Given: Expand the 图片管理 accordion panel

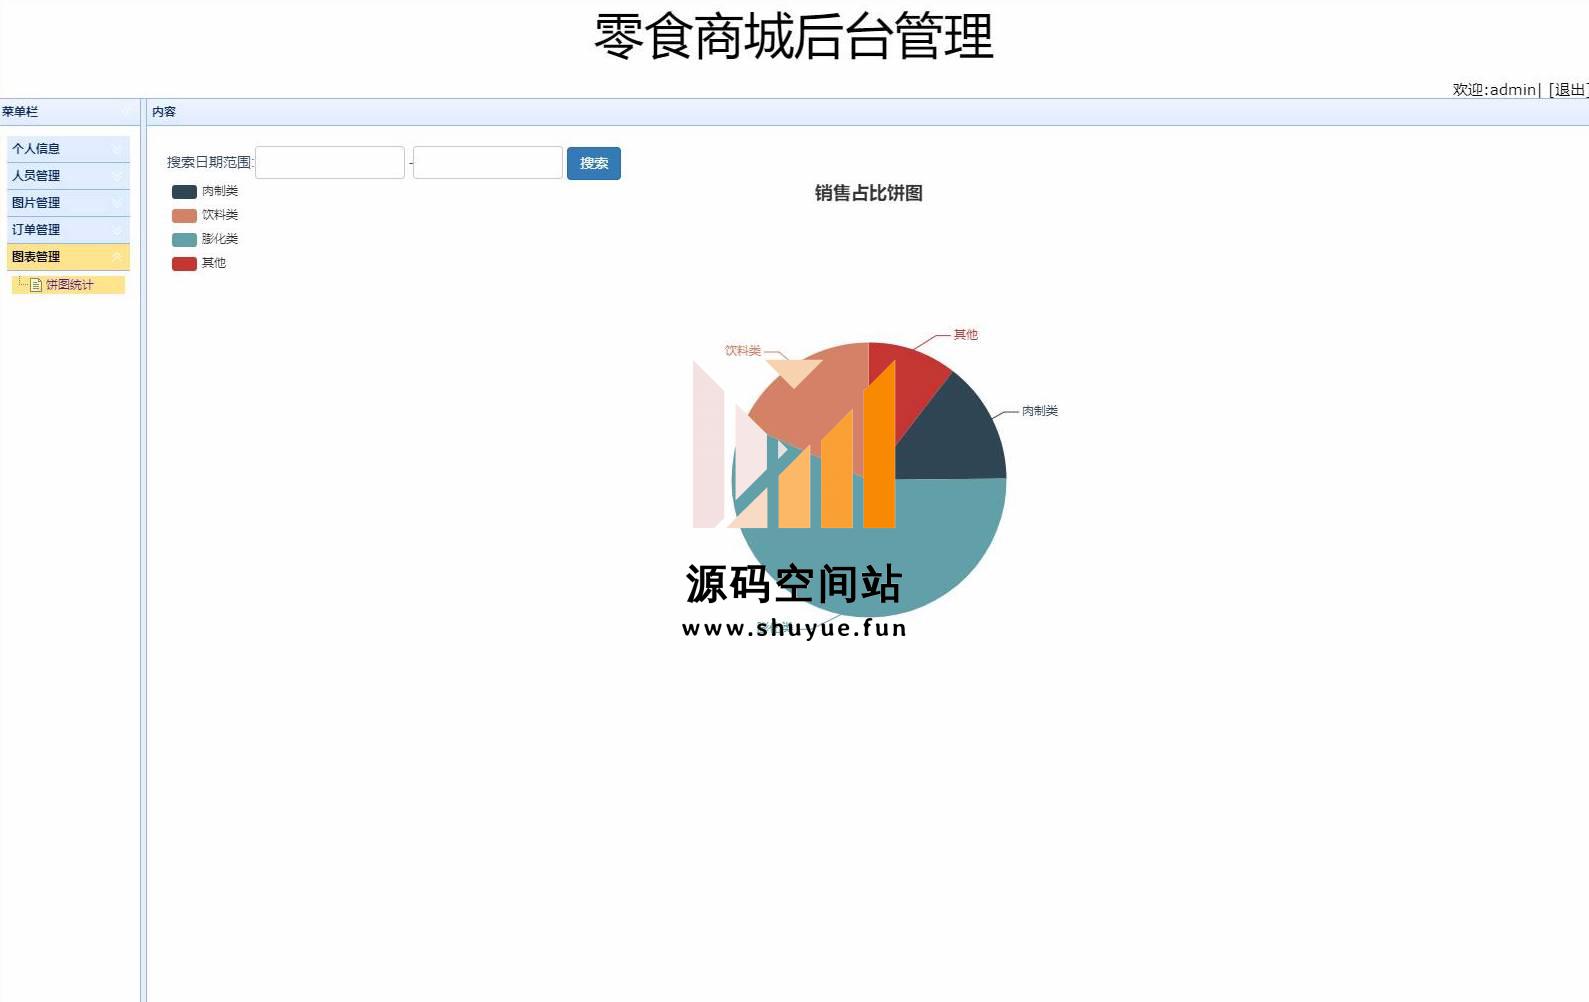Looking at the screenshot, I should coord(68,202).
